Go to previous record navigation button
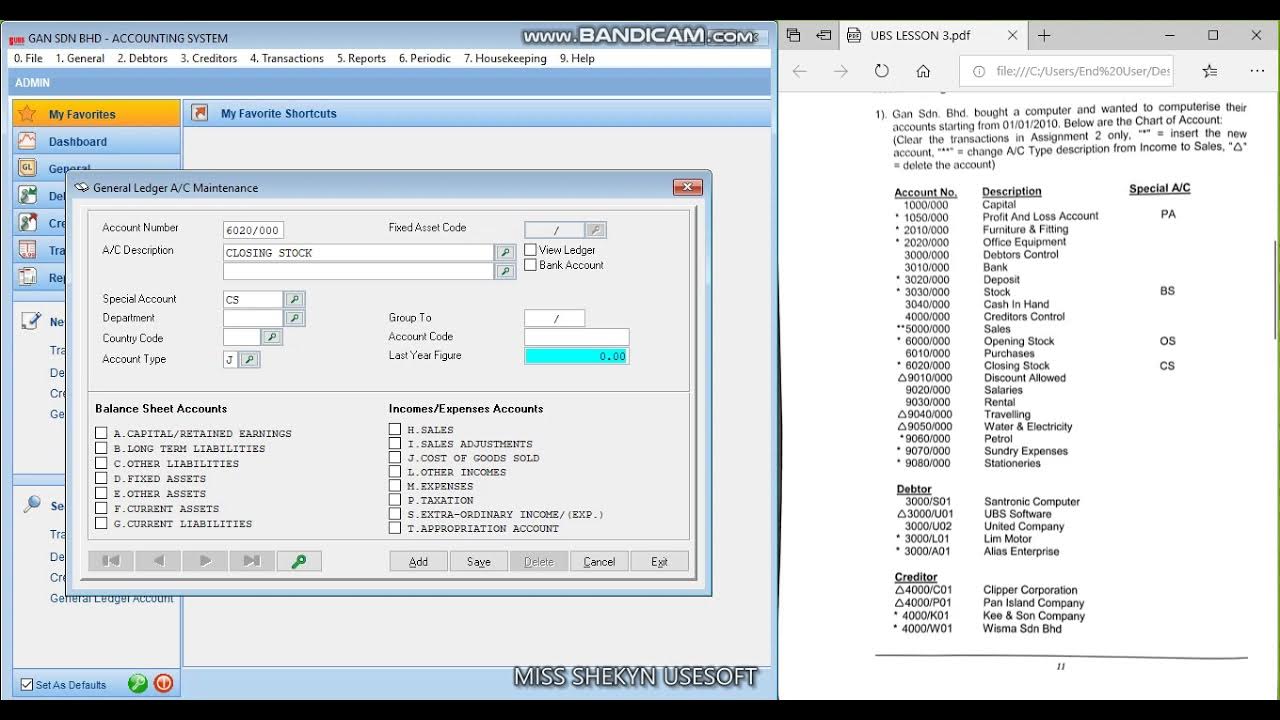This screenshot has width=1280, height=720. [158, 561]
